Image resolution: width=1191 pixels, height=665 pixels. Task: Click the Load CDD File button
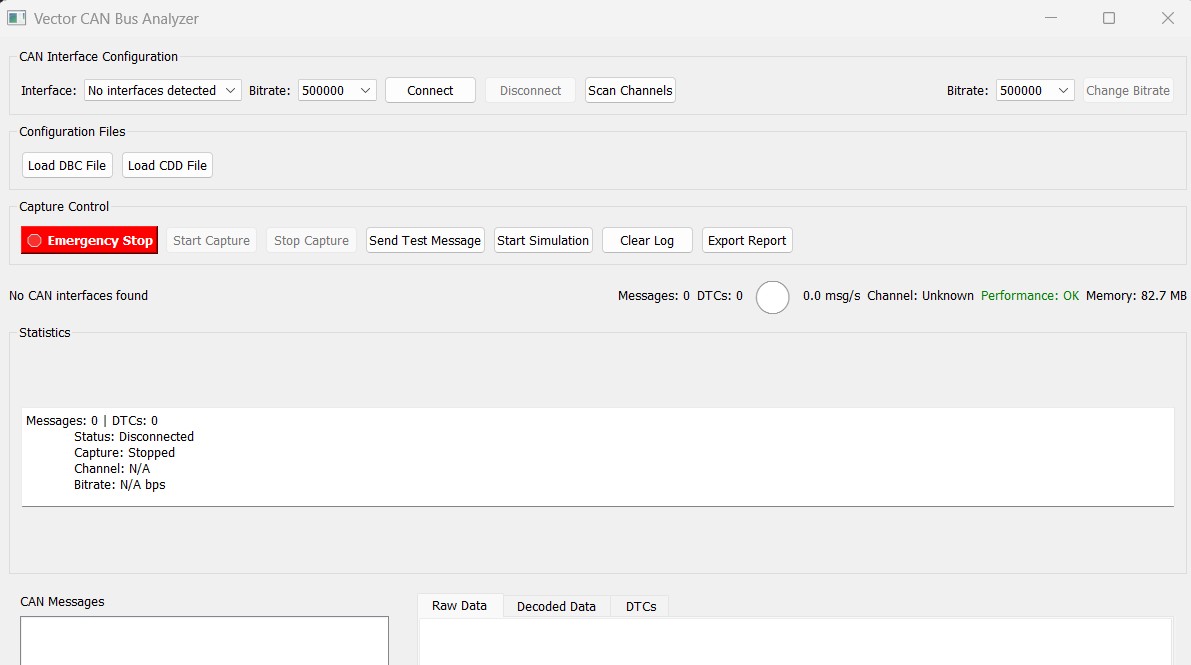click(x=167, y=166)
